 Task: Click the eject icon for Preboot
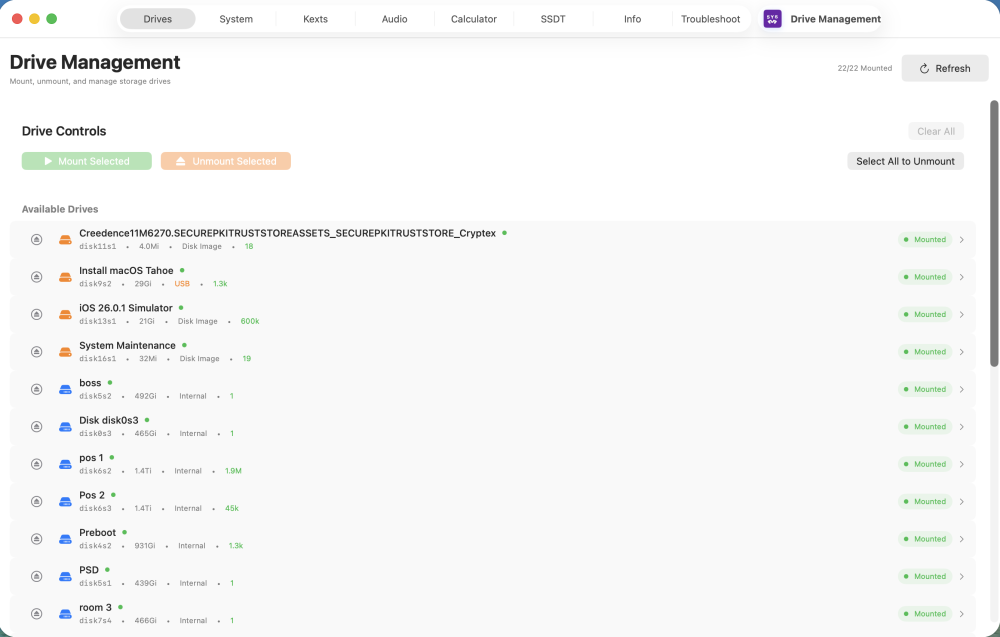tap(36, 539)
